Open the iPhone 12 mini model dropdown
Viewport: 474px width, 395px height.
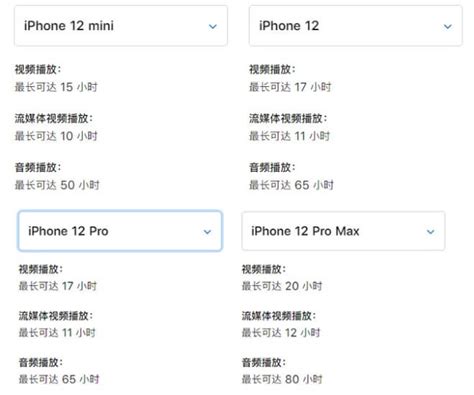coord(121,26)
